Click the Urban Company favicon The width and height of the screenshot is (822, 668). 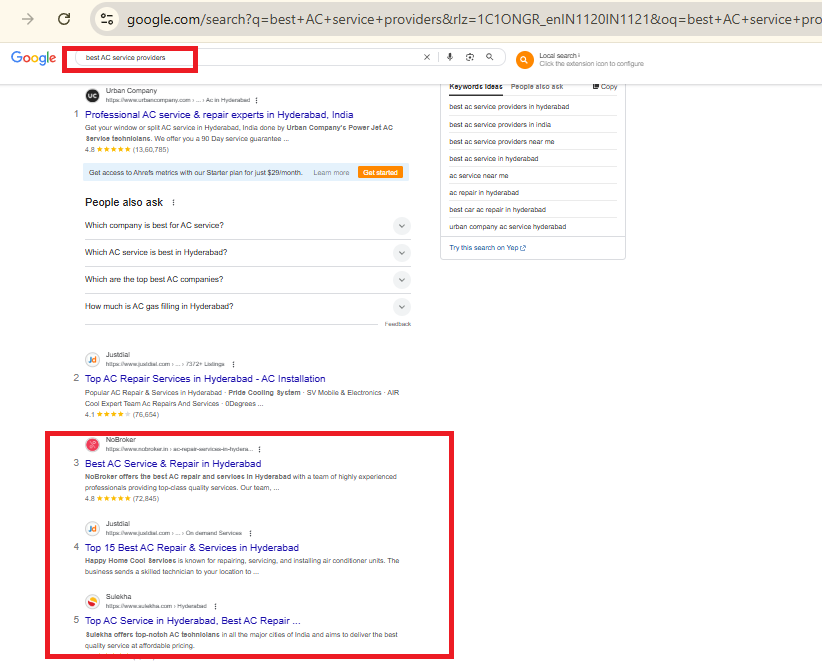tap(92, 95)
